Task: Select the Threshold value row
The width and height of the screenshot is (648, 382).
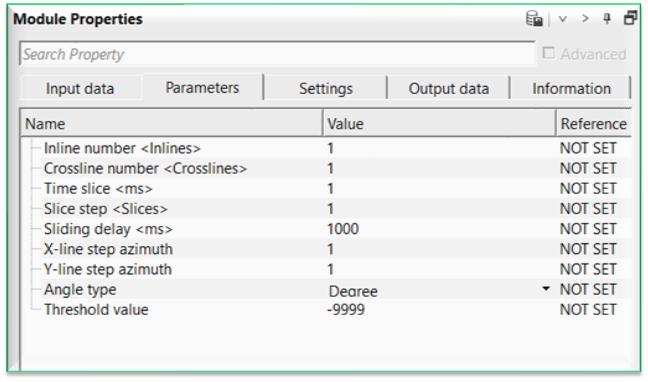Action: click(326, 310)
